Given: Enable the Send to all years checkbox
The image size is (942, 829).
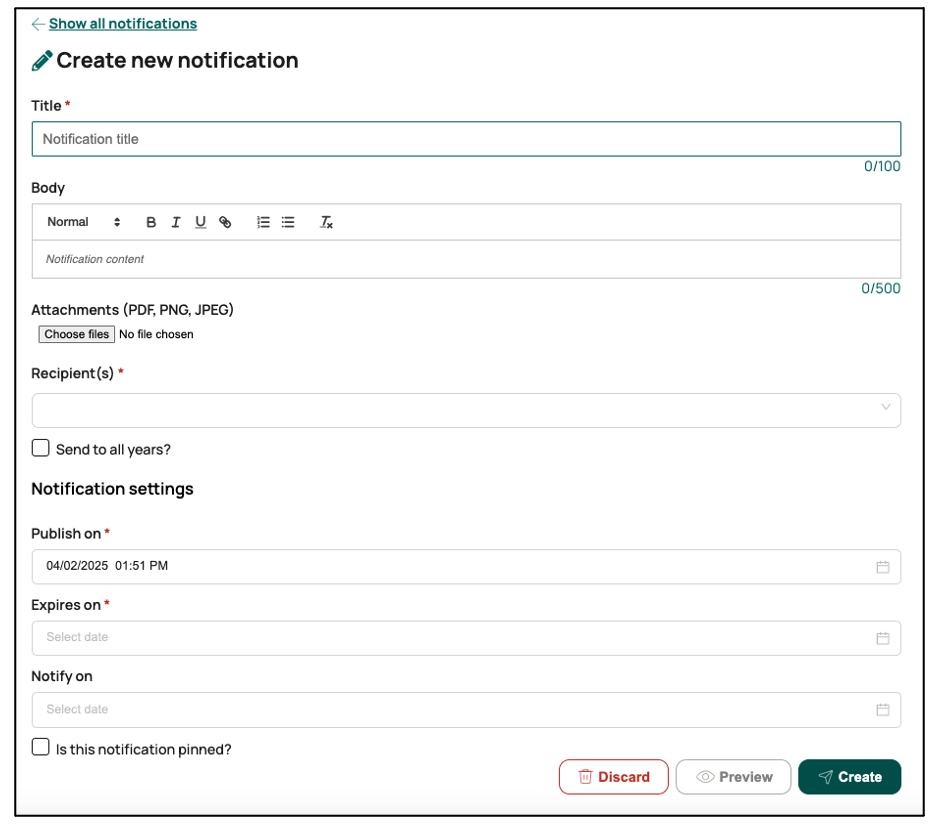Looking at the screenshot, I should [40, 449].
